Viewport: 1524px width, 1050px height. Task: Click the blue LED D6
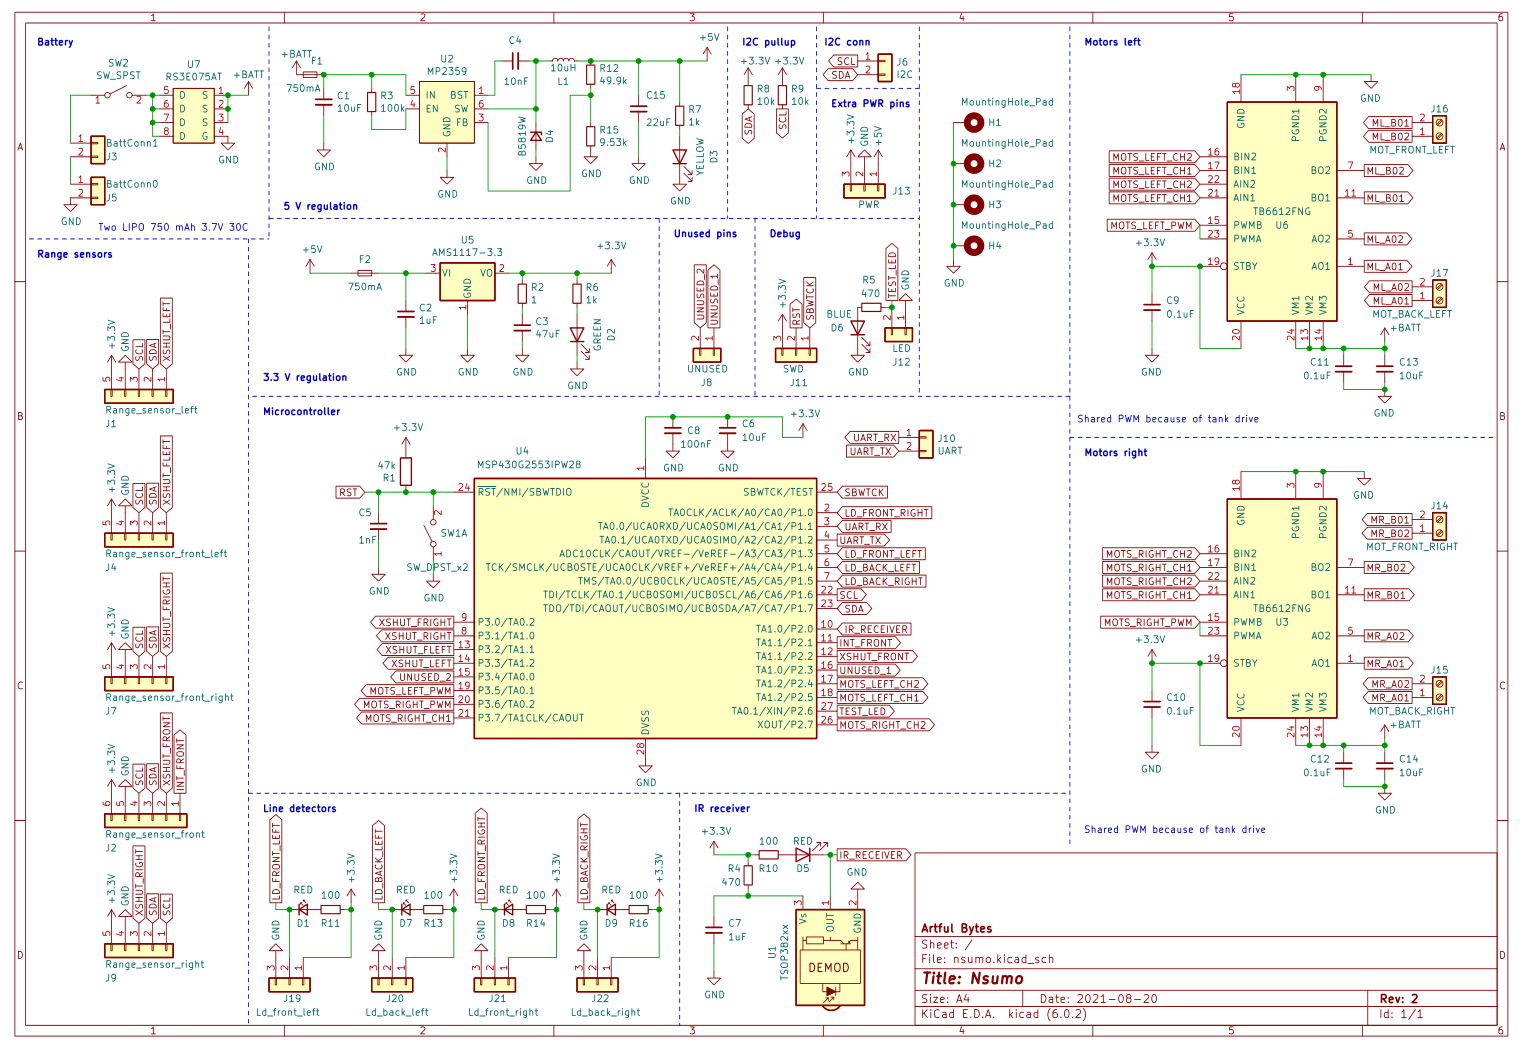tap(857, 327)
